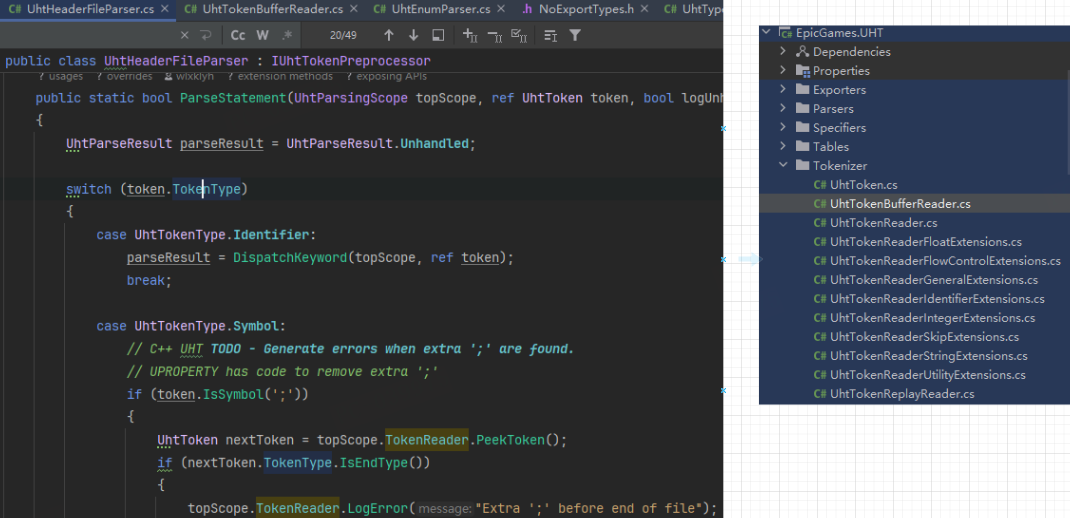Screen dimensions: 1070x518
Task: Open search results in find window
Action: [439, 35]
